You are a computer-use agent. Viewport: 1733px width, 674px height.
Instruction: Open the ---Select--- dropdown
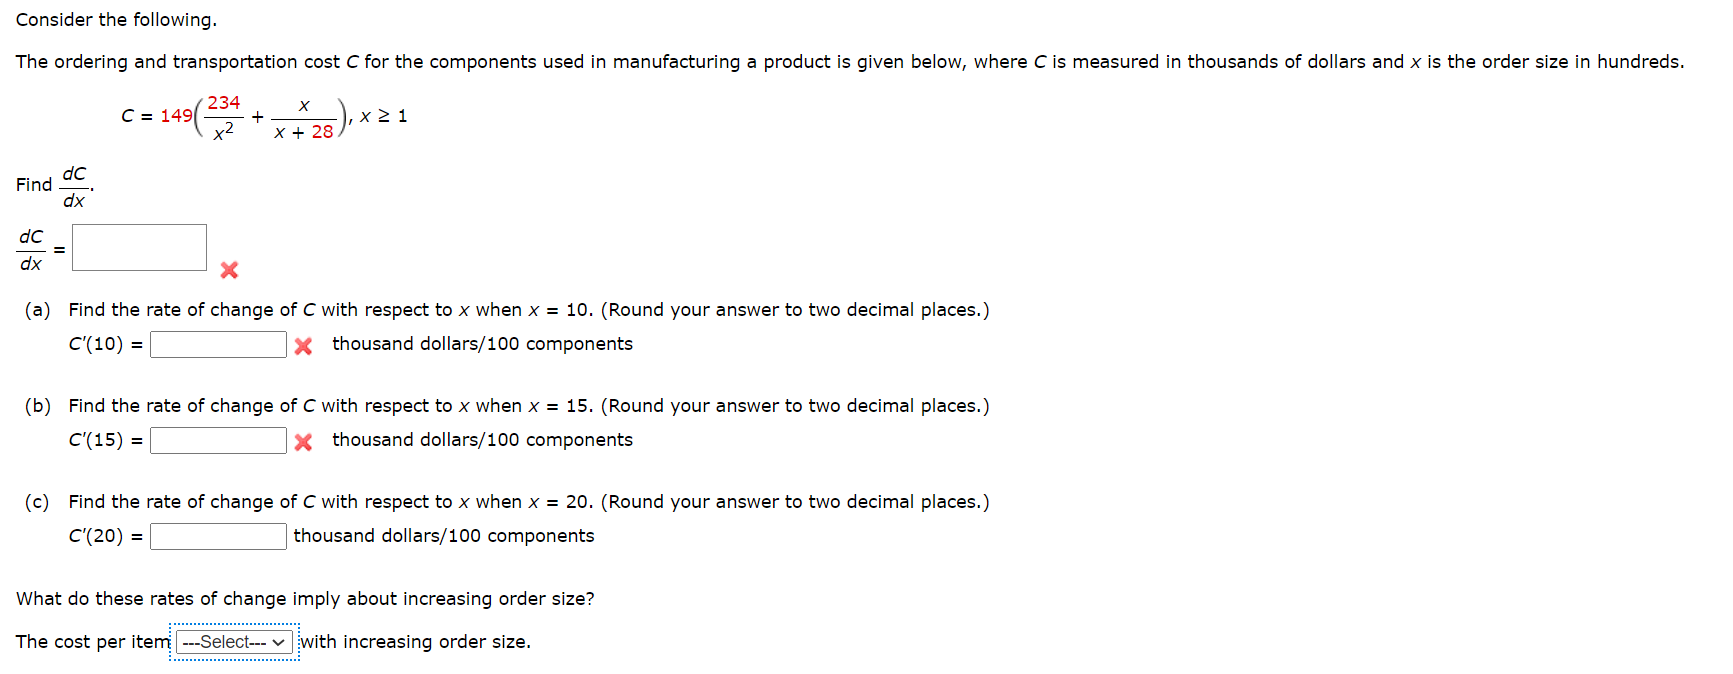233,641
